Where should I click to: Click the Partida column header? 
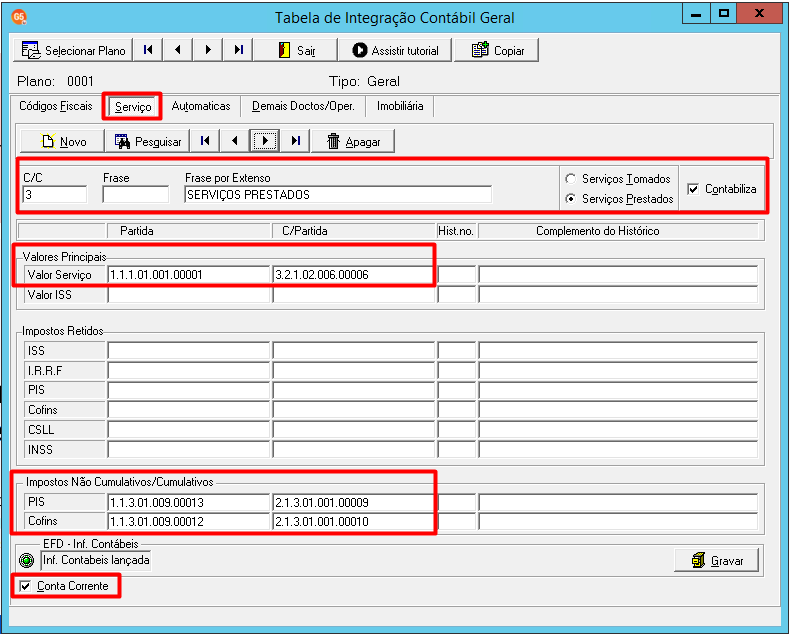click(189, 231)
